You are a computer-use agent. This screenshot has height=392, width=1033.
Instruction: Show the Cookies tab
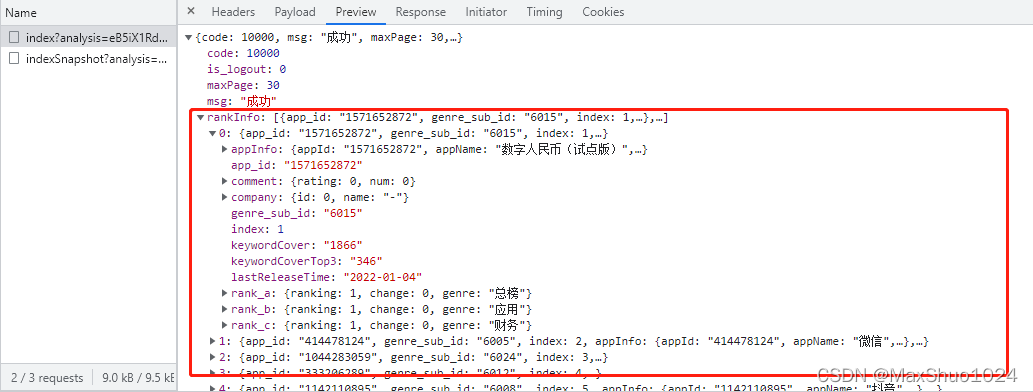603,12
